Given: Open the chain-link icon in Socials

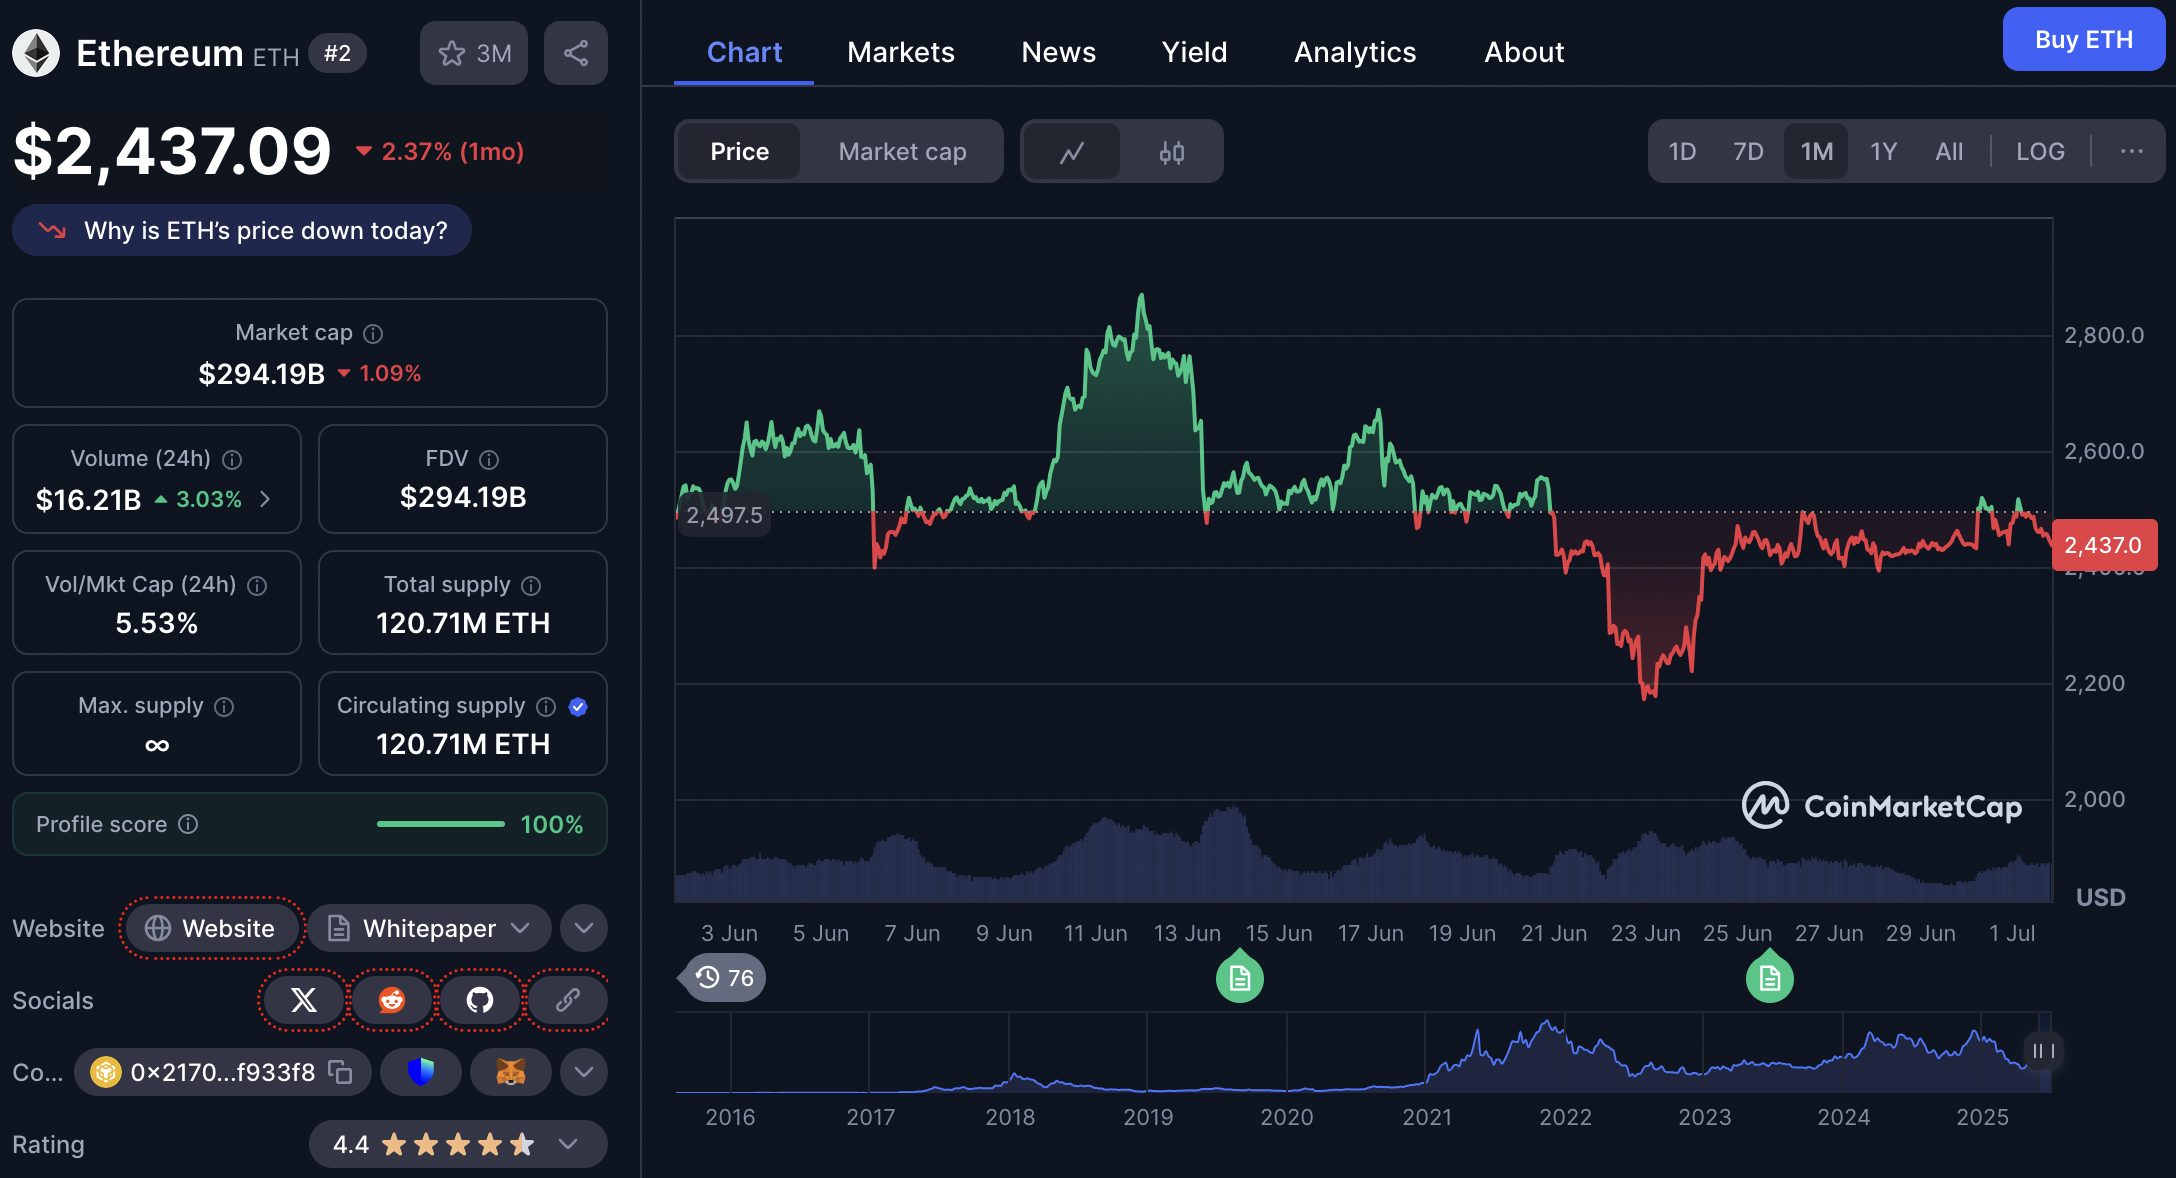Looking at the screenshot, I should point(568,999).
